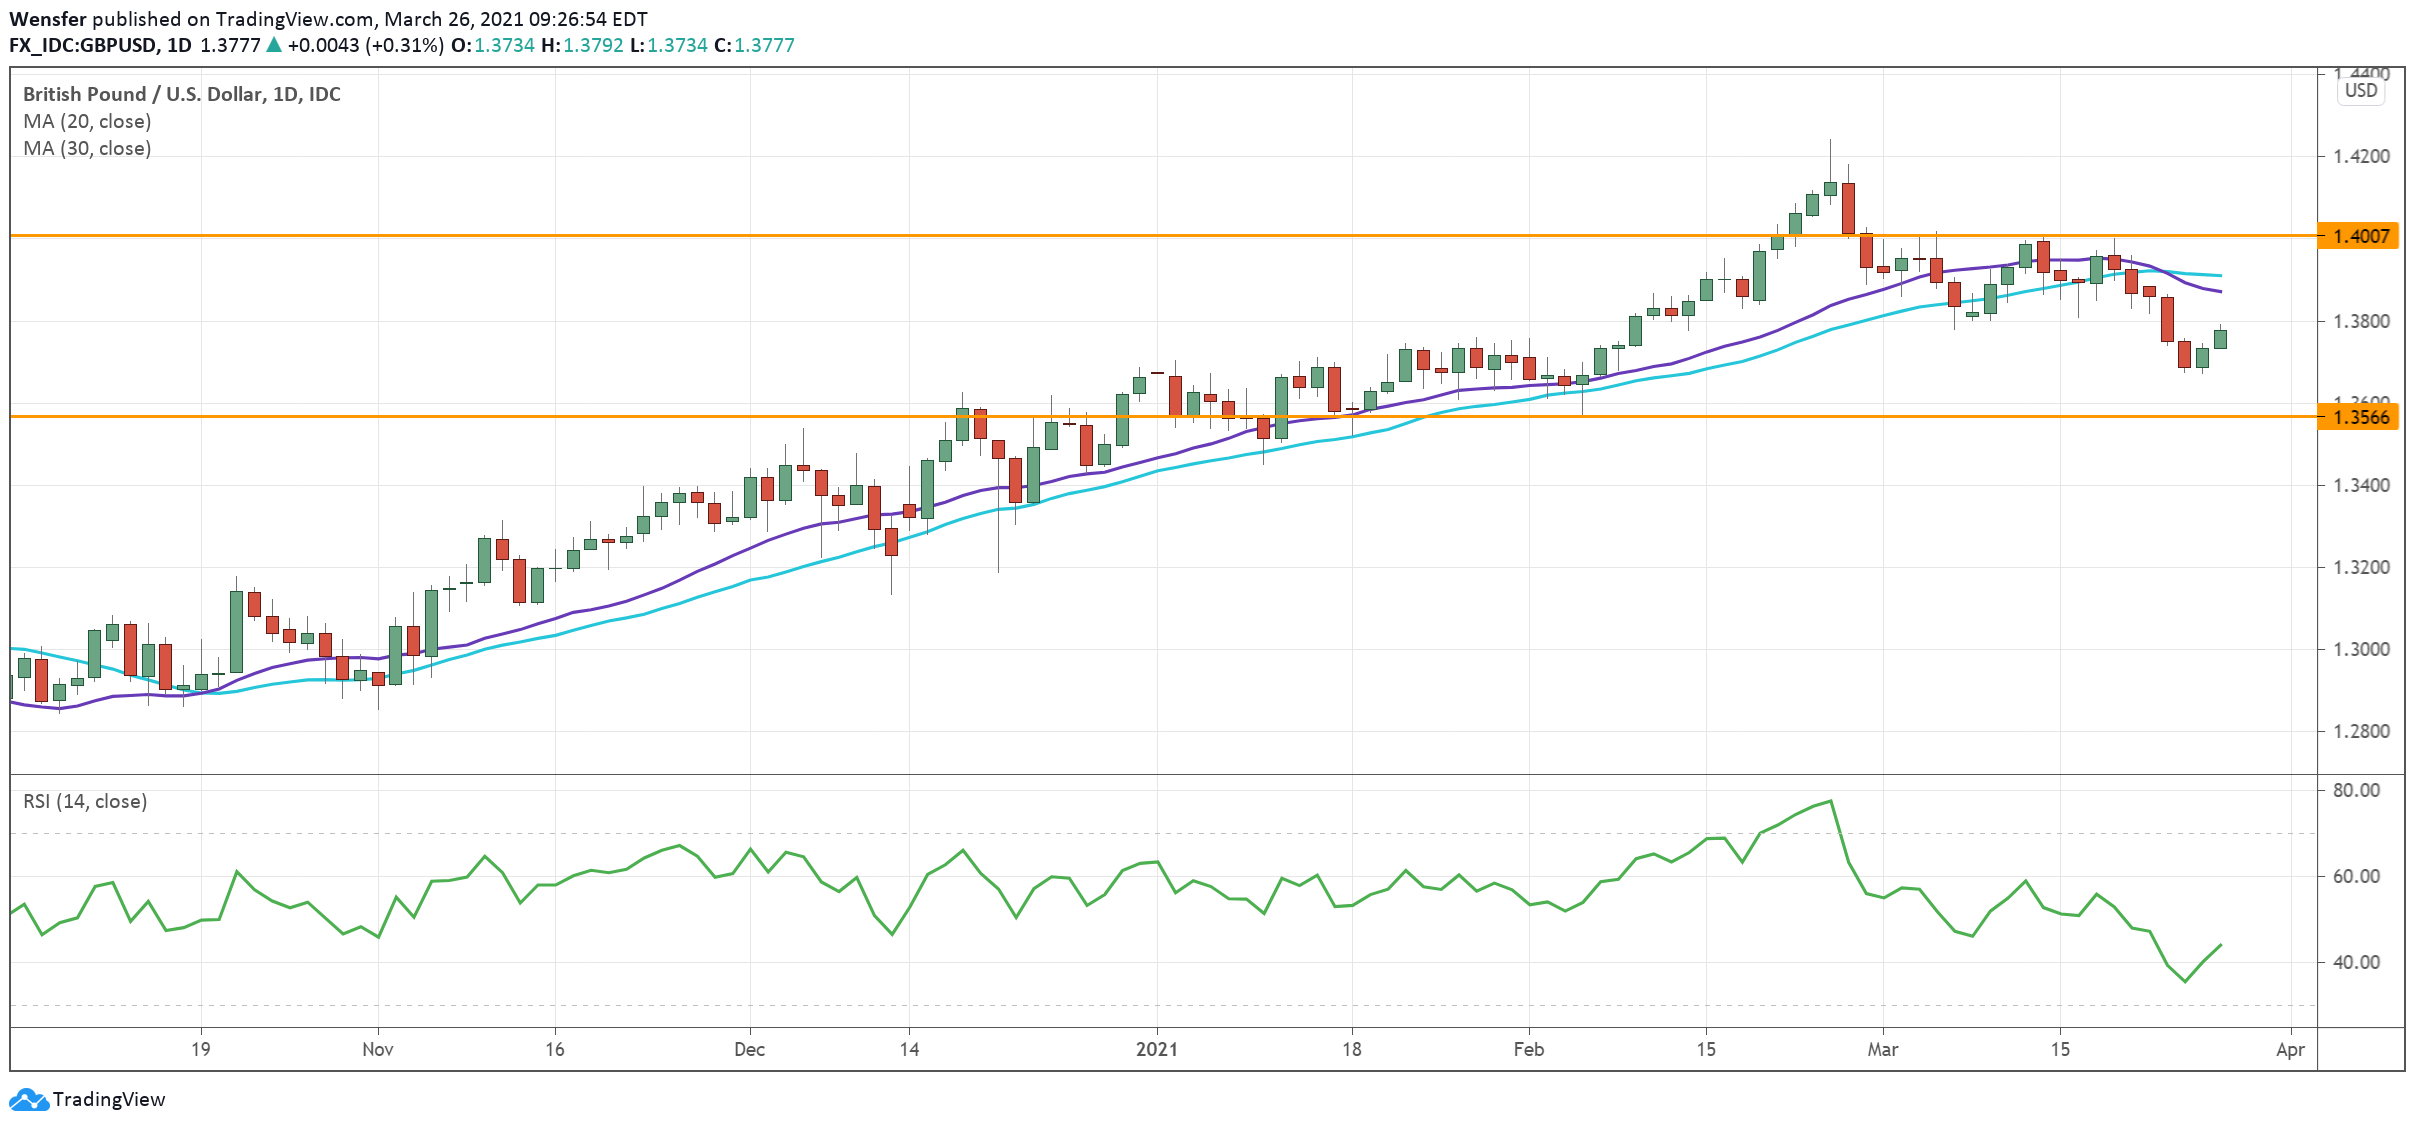Click the Nov label on time axis
2415x1128 pixels.
[x=377, y=1049]
